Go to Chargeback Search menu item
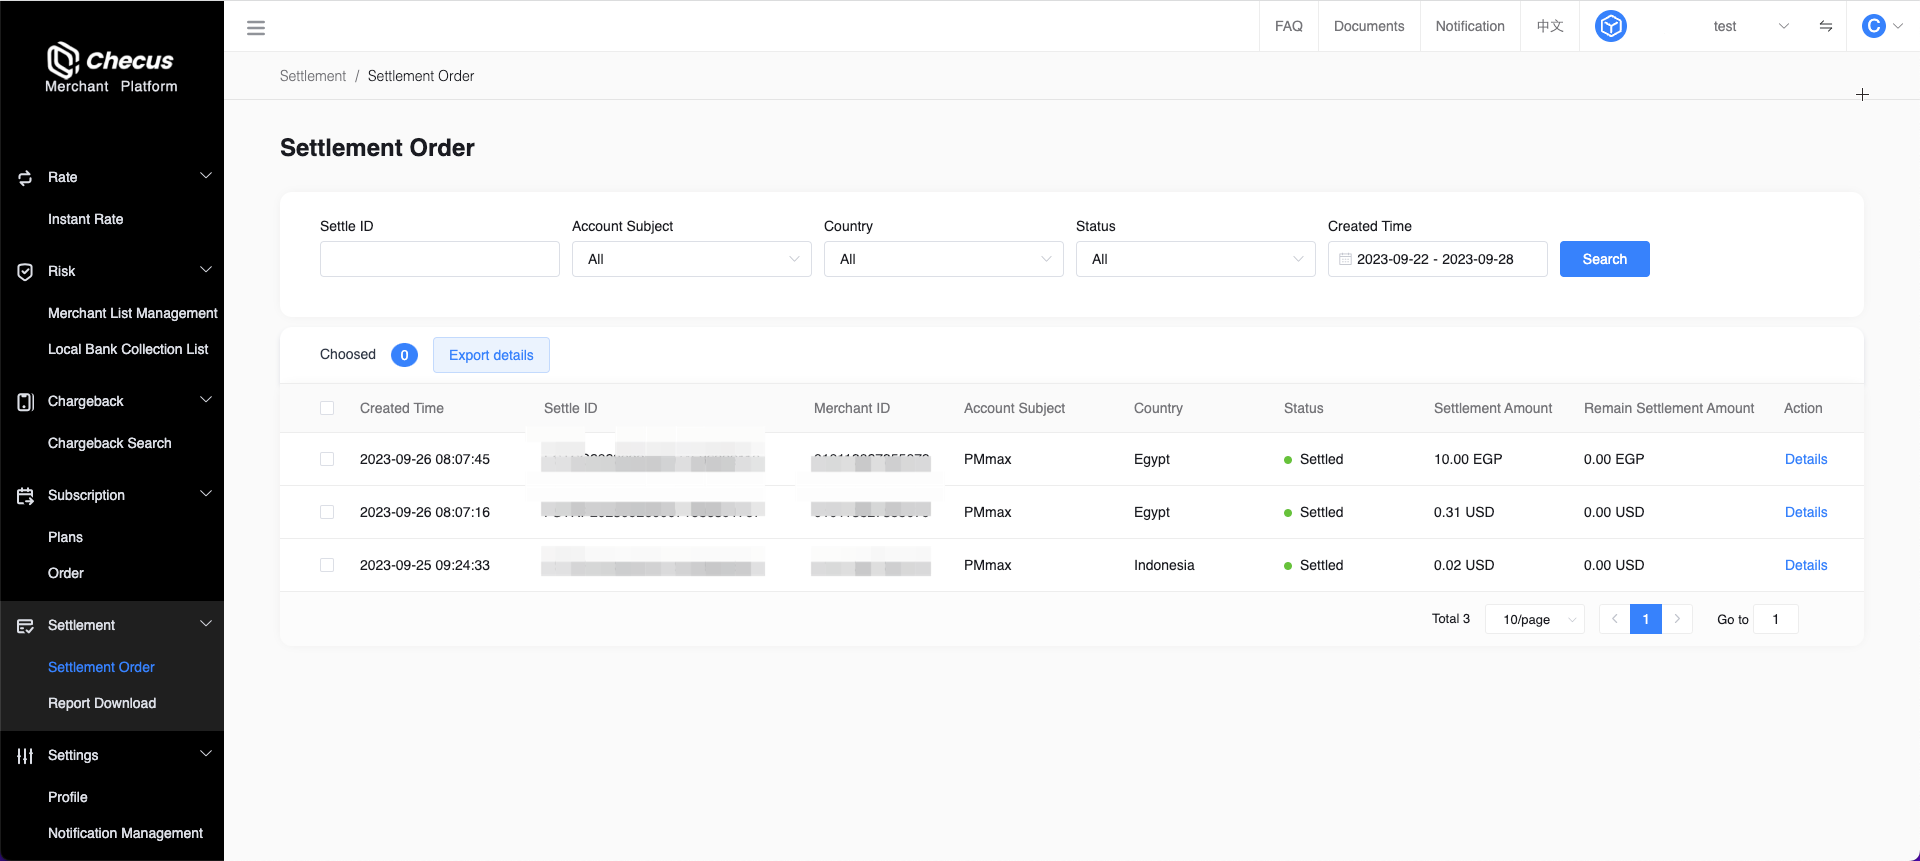1920x861 pixels. (110, 443)
